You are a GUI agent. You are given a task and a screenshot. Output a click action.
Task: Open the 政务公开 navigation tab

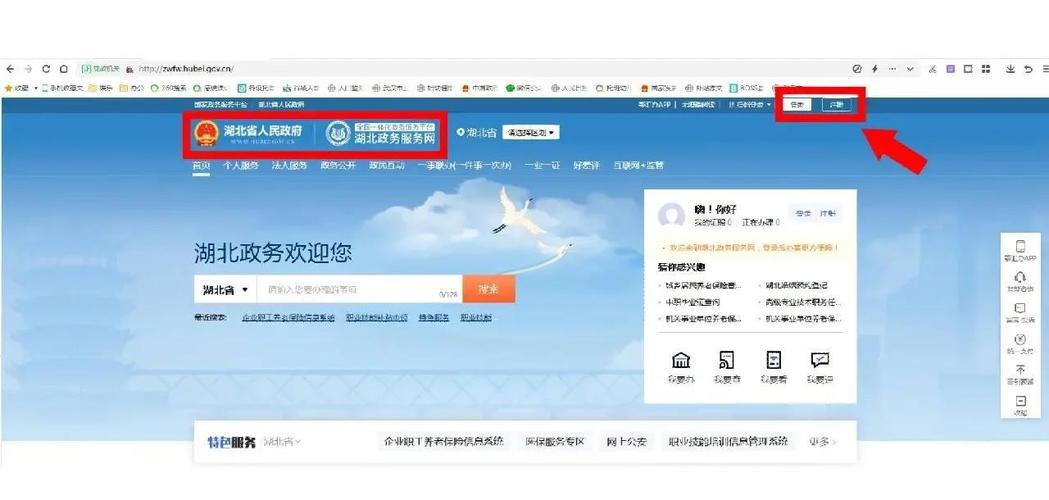pos(338,165)
